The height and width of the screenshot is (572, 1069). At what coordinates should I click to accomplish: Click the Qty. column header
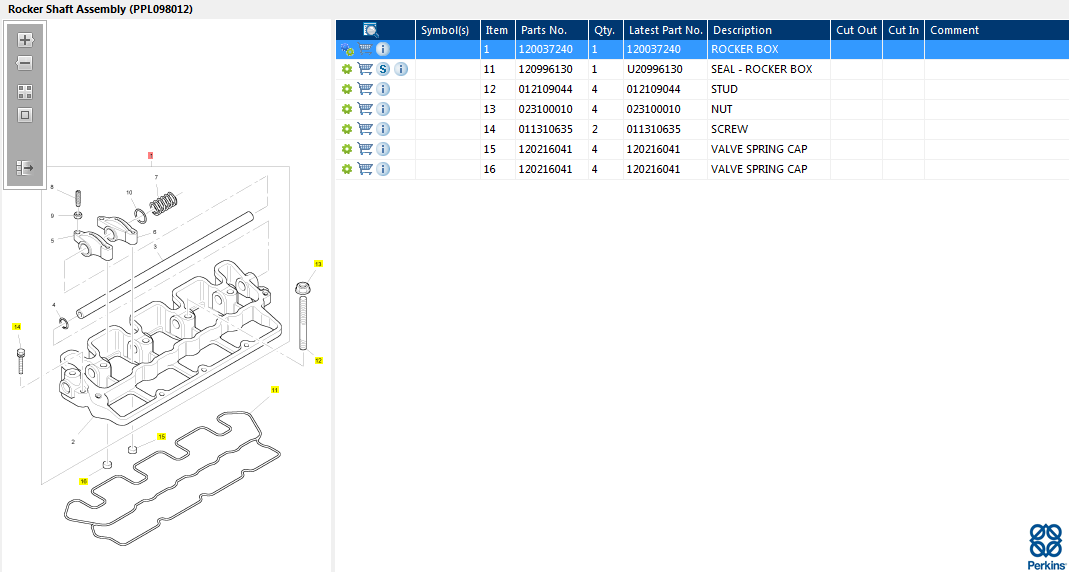(x=605, y=30)
